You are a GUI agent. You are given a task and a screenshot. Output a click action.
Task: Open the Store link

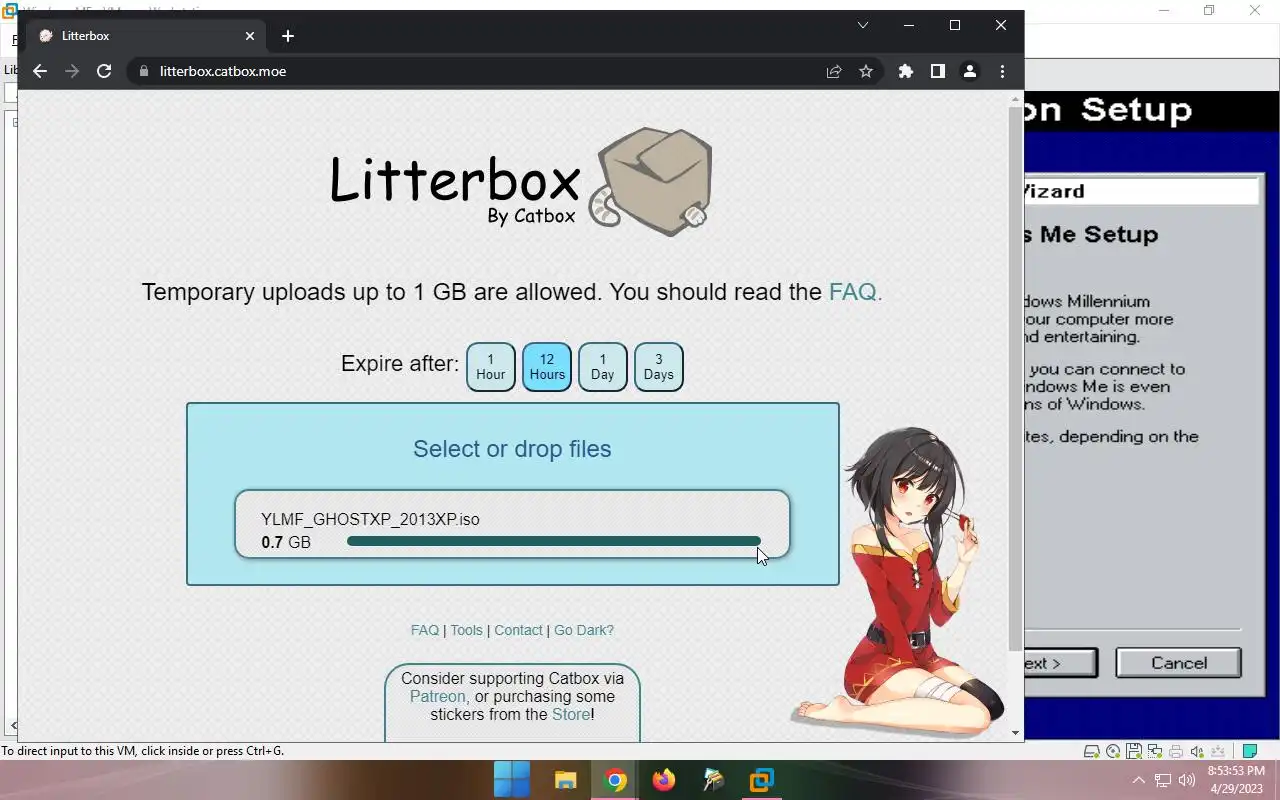[x=571, y=714]
